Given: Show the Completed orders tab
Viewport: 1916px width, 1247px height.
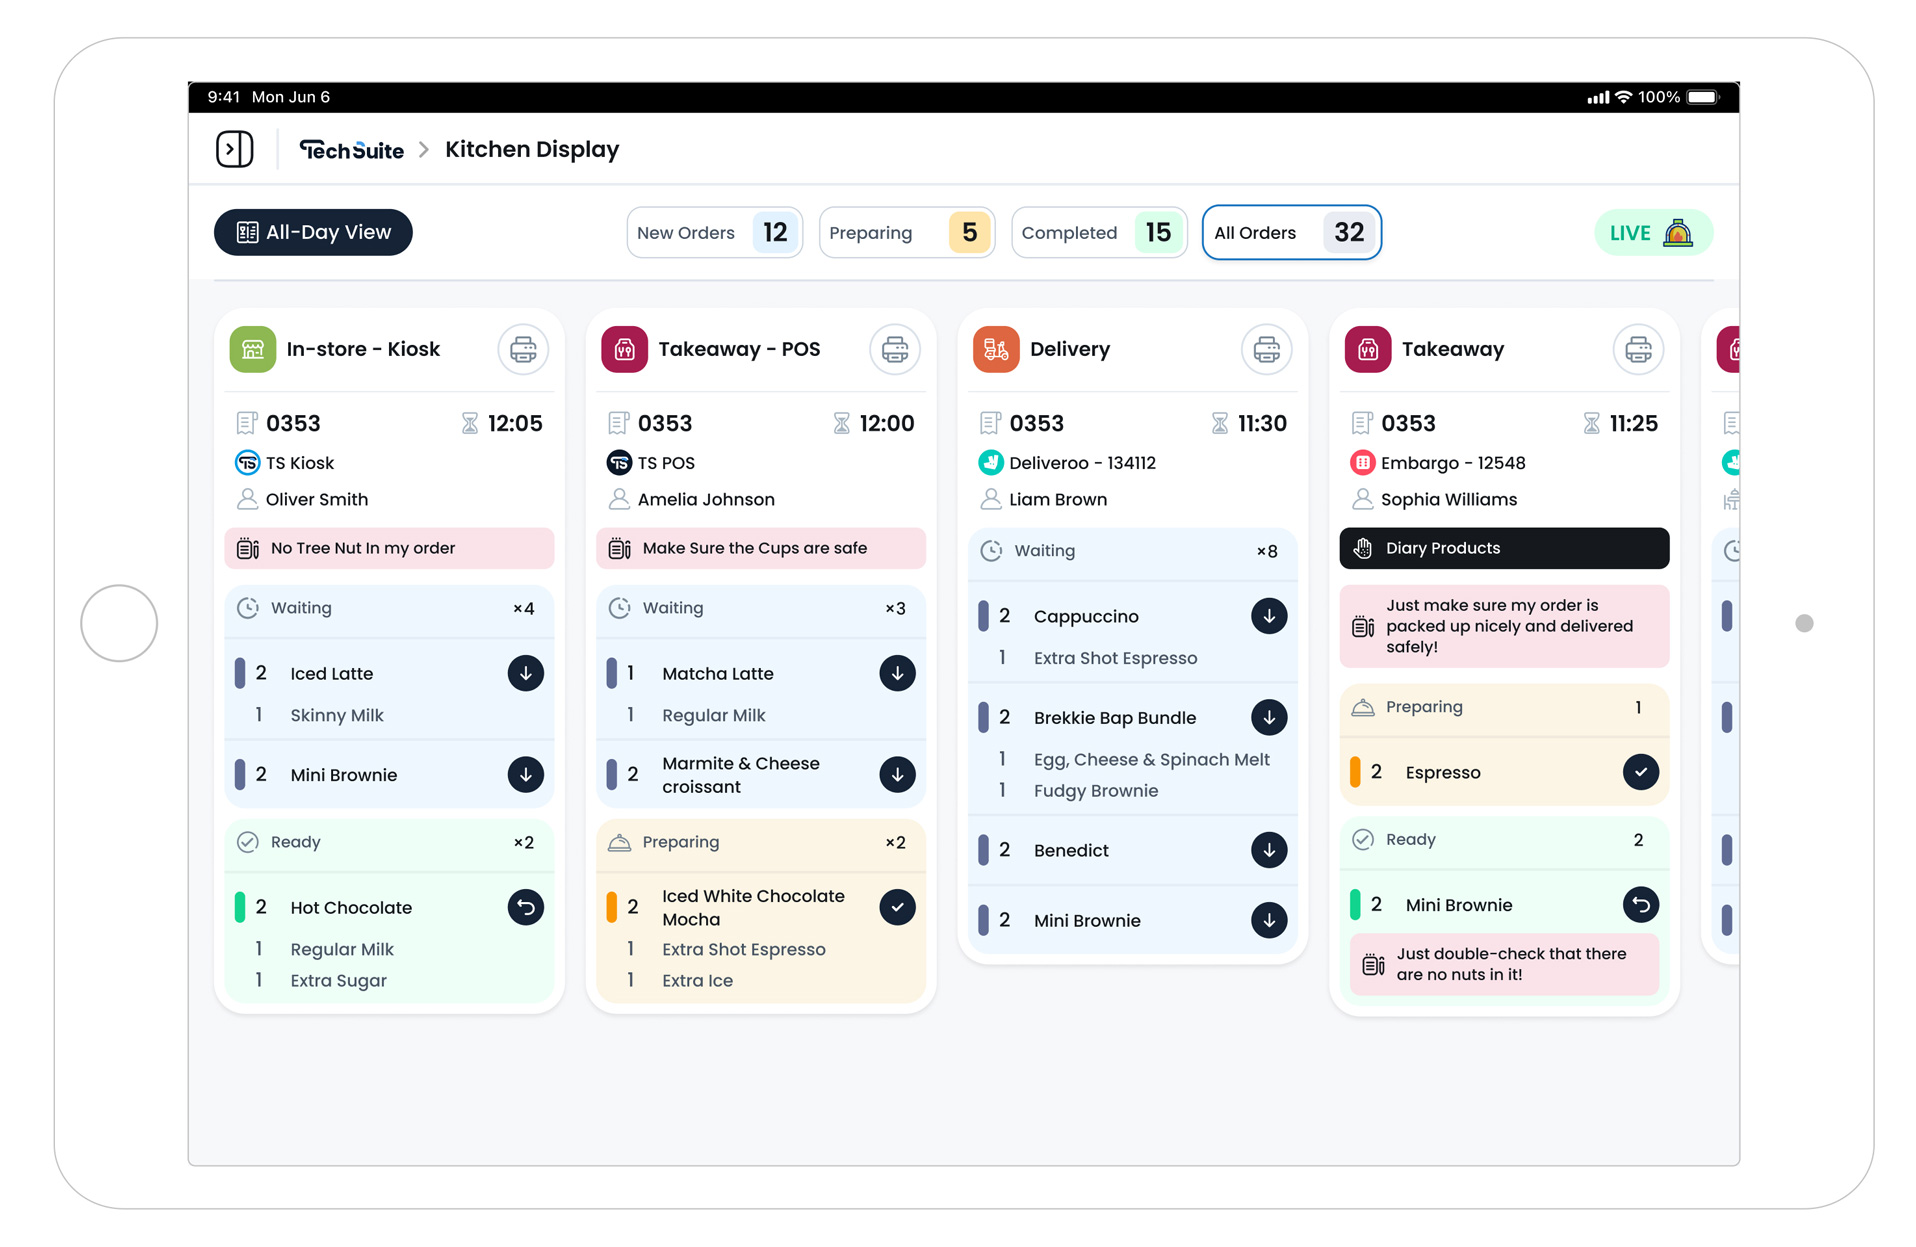Looking at the screenshot, I should coord(1098,233).
